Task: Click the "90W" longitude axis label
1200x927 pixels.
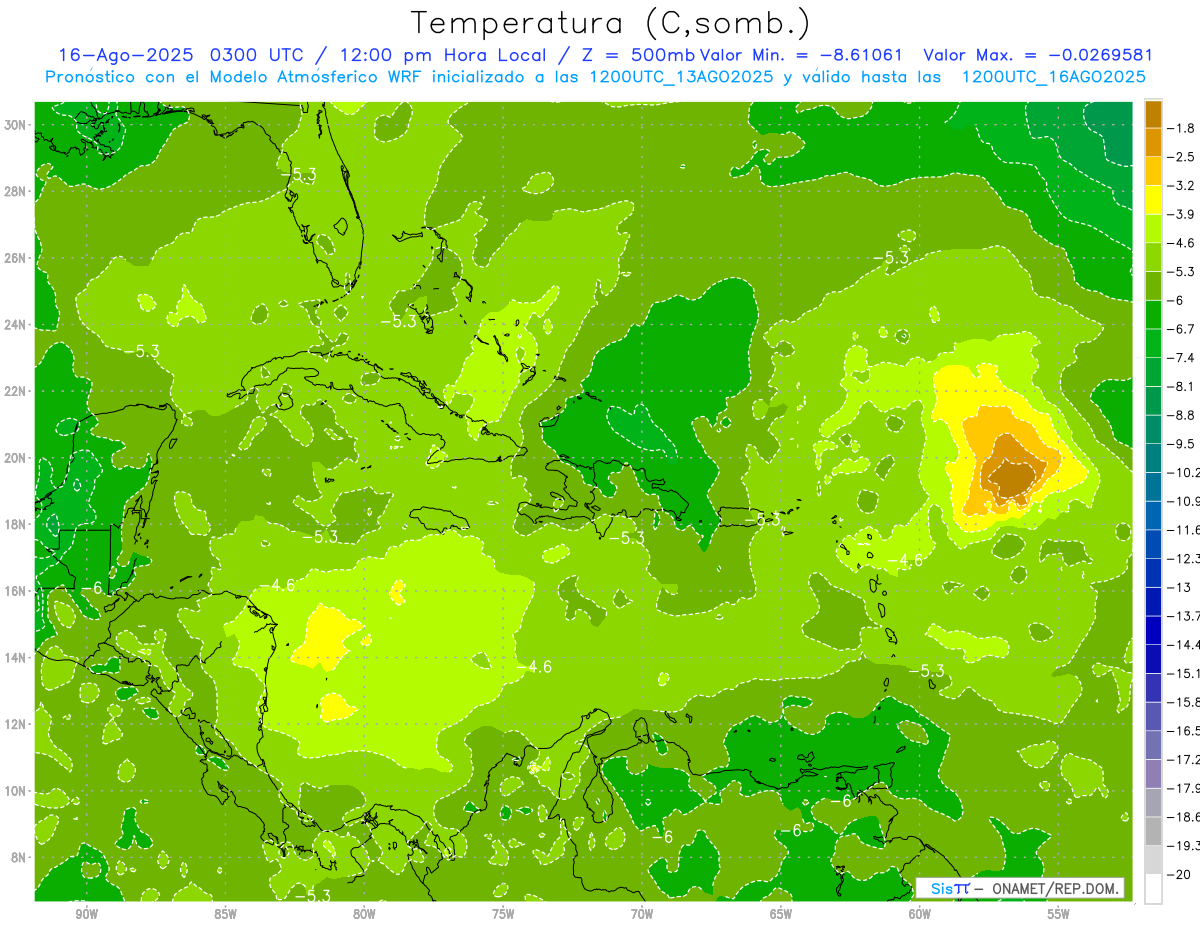Action: point(86,915)
